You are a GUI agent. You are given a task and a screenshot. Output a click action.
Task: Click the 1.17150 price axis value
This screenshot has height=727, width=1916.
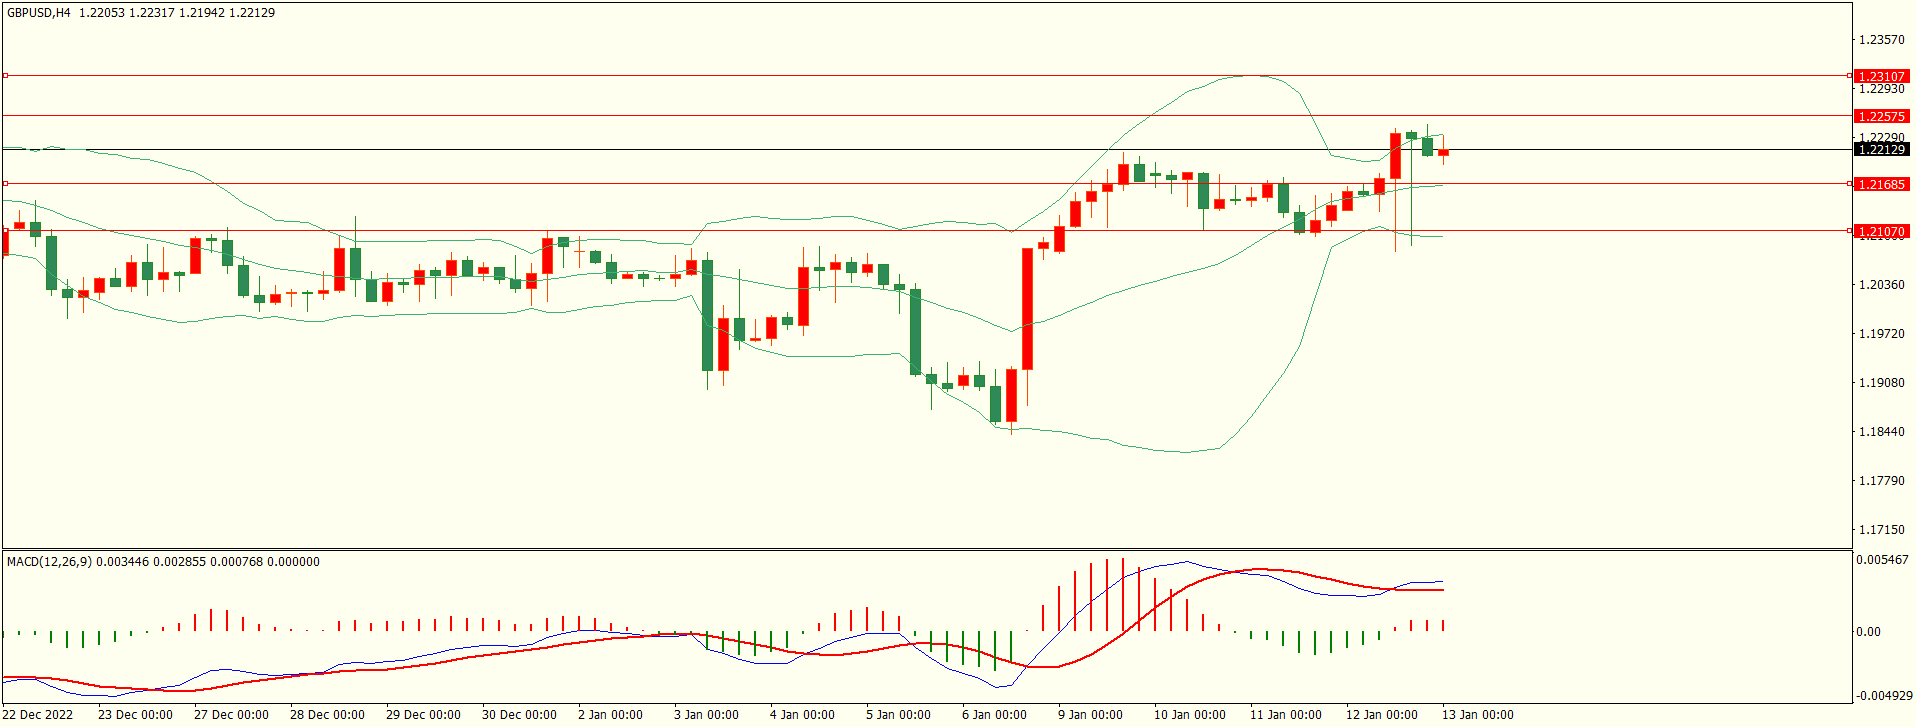click(1880, 529)
